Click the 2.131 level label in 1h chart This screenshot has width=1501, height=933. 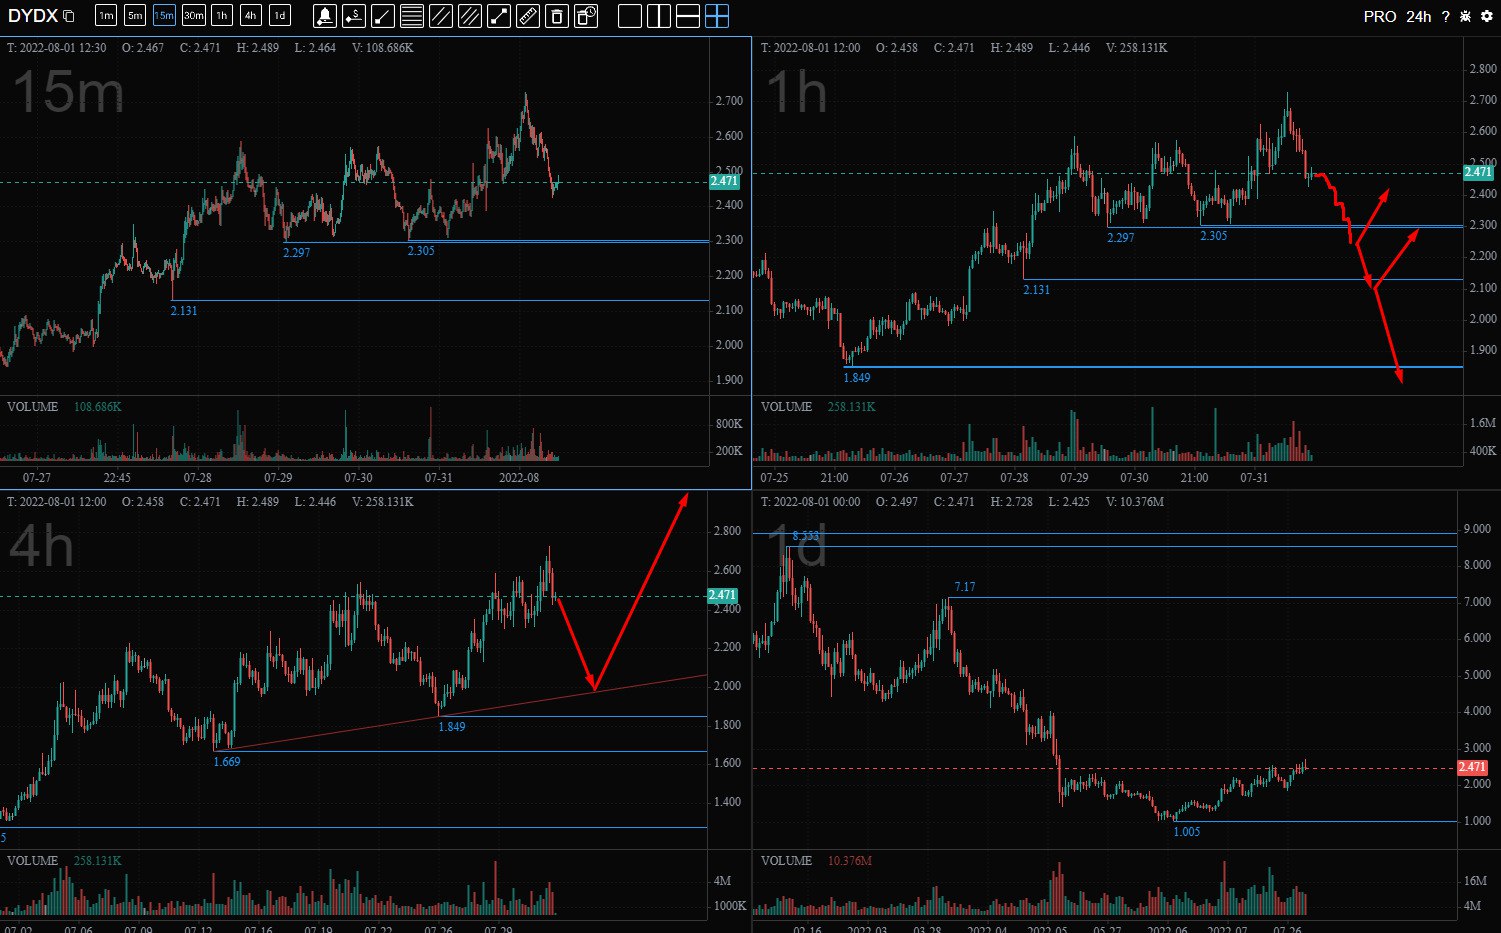(1037, 289)
